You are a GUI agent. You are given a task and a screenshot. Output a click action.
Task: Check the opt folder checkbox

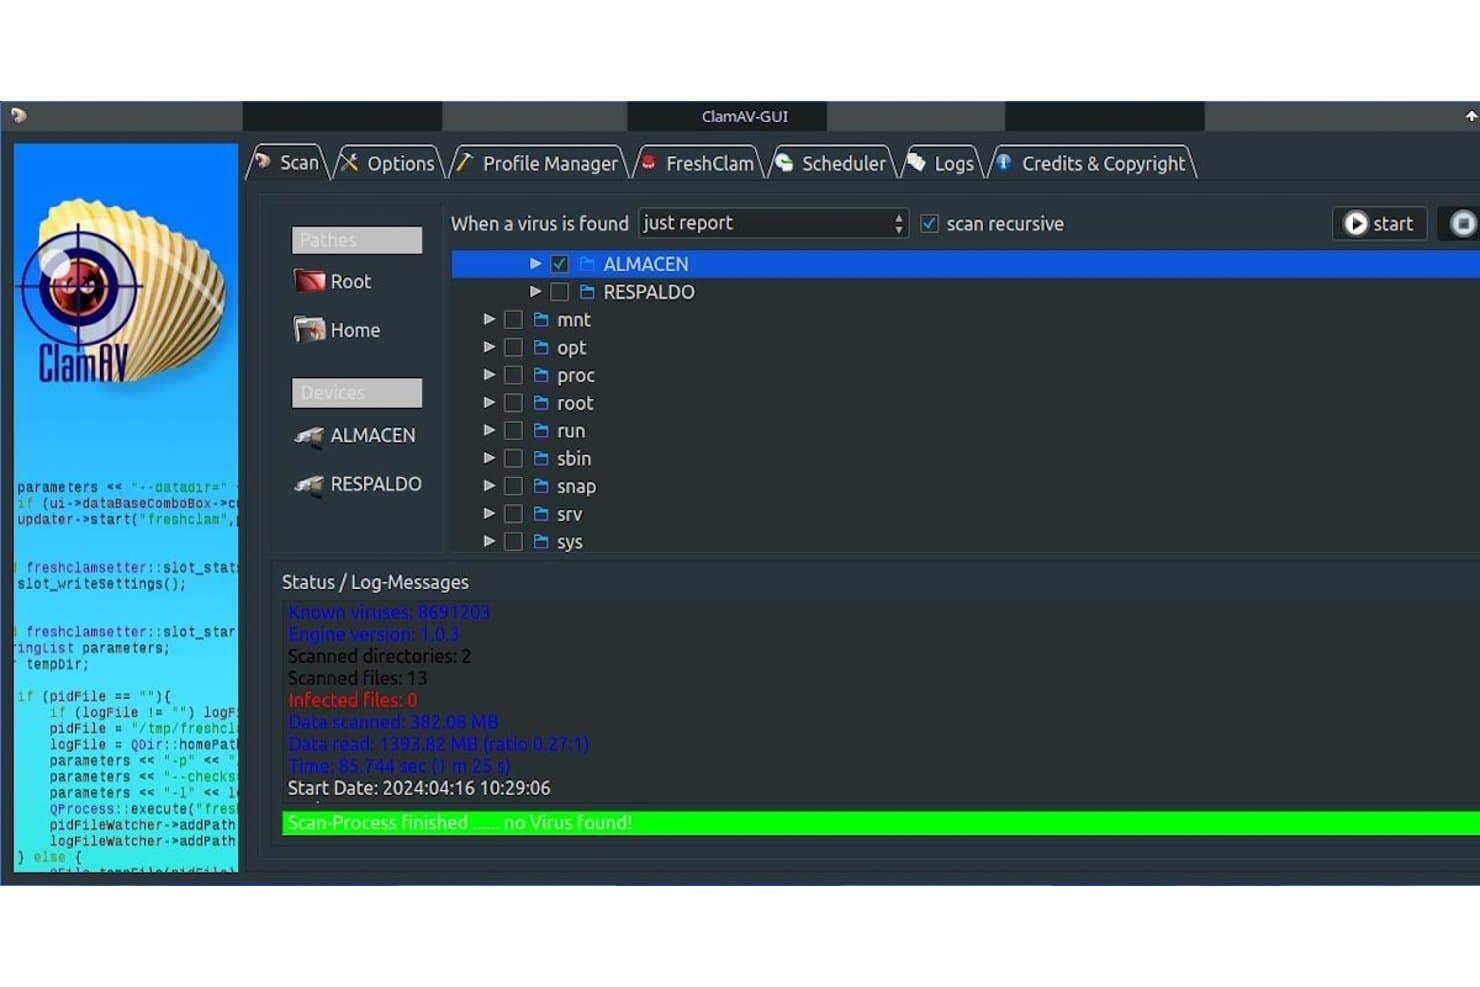click(513, 347)
